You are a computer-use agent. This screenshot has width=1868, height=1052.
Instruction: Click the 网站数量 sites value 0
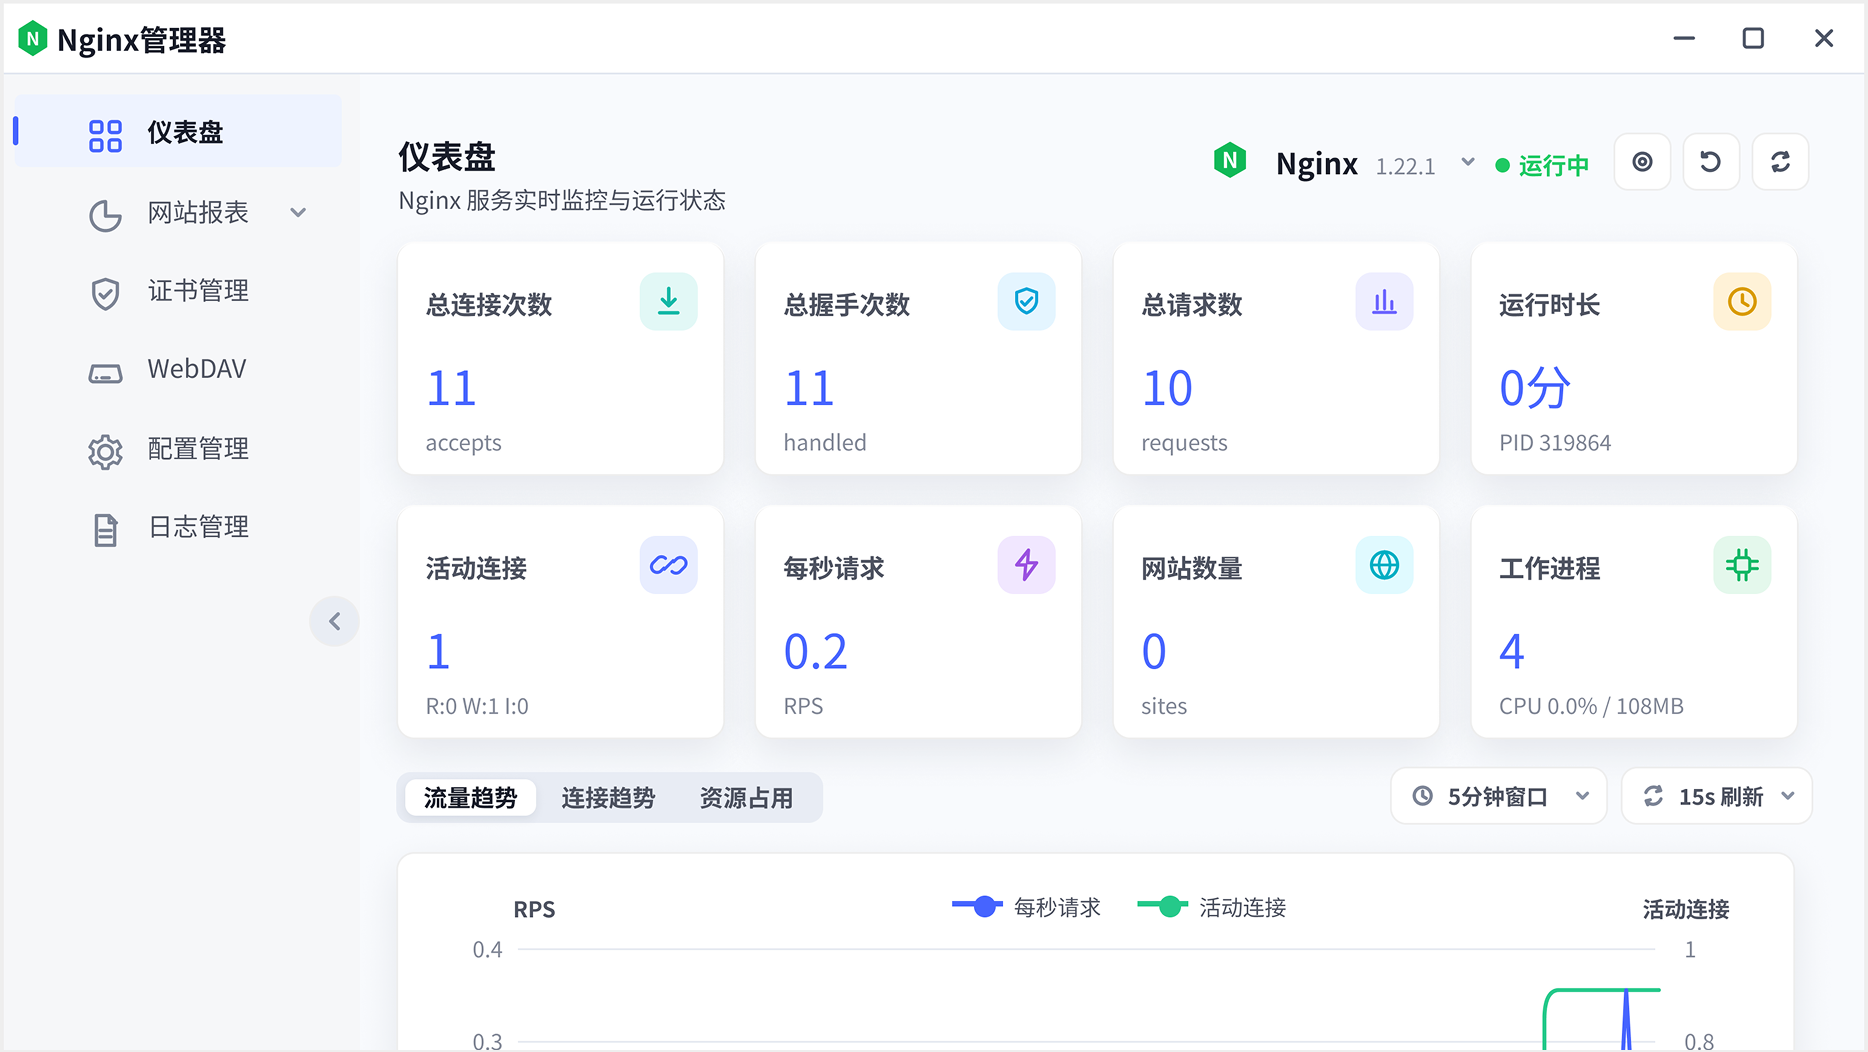click(1154, 652)
